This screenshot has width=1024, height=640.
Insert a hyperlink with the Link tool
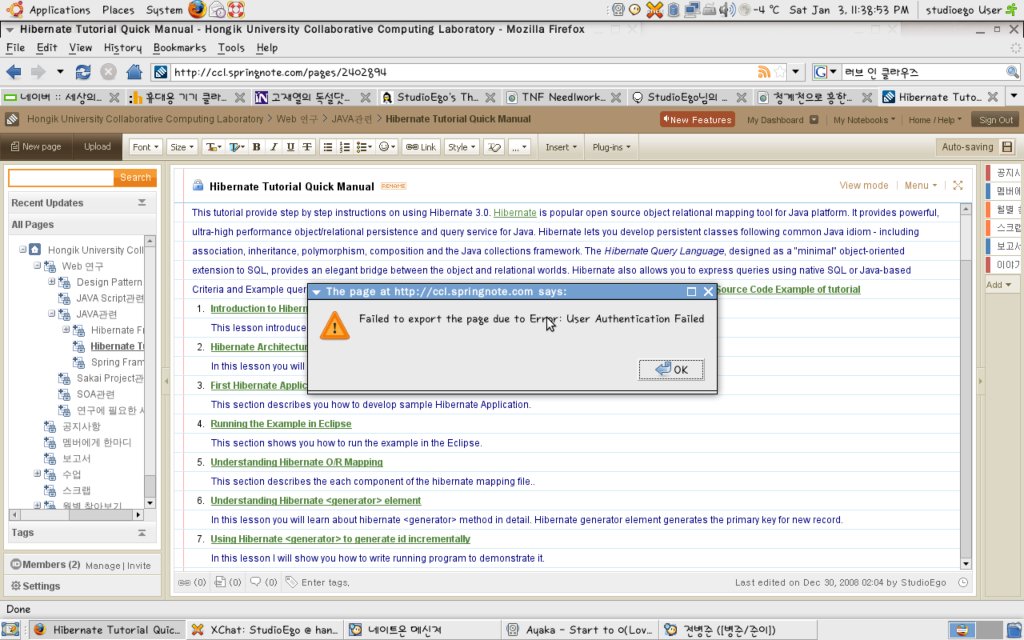coord(421,147)
